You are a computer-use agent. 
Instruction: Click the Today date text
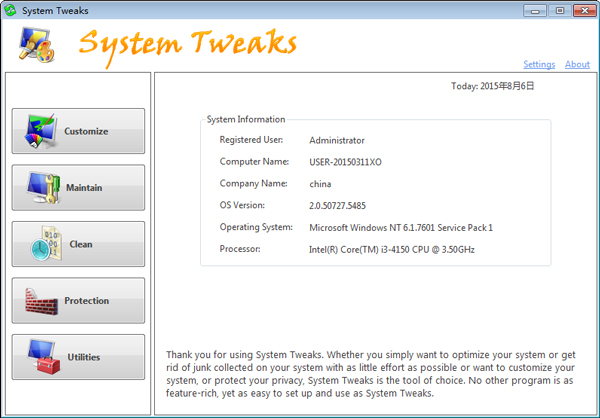pos(492,86)
